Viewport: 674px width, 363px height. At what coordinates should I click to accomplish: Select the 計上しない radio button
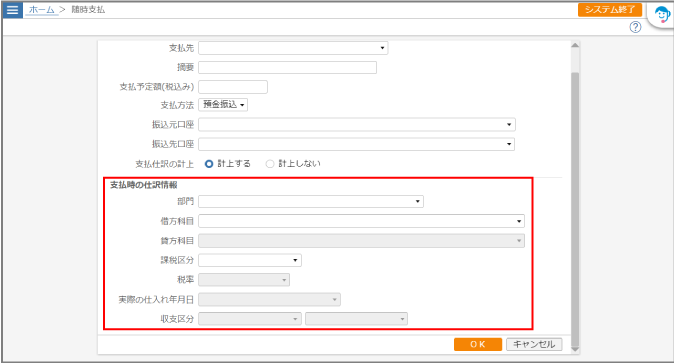[x=270, y=164]
